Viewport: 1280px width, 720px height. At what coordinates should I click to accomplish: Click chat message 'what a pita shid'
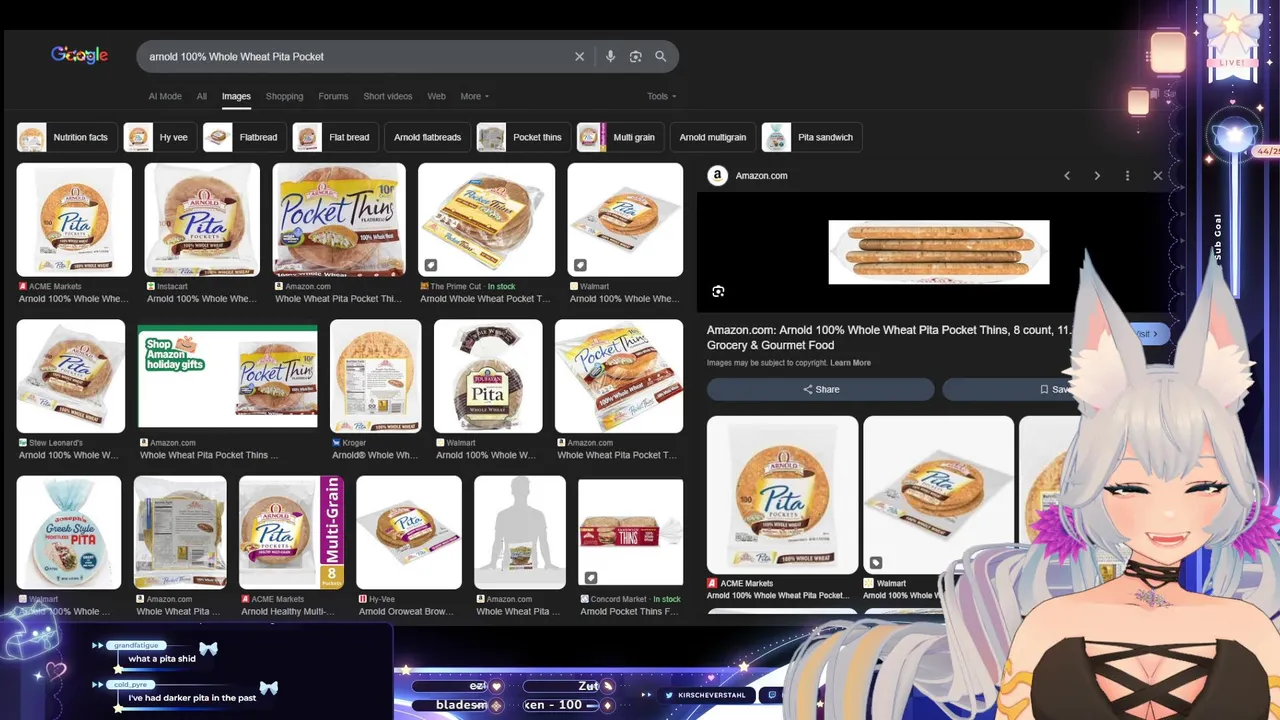pos(162,659)
